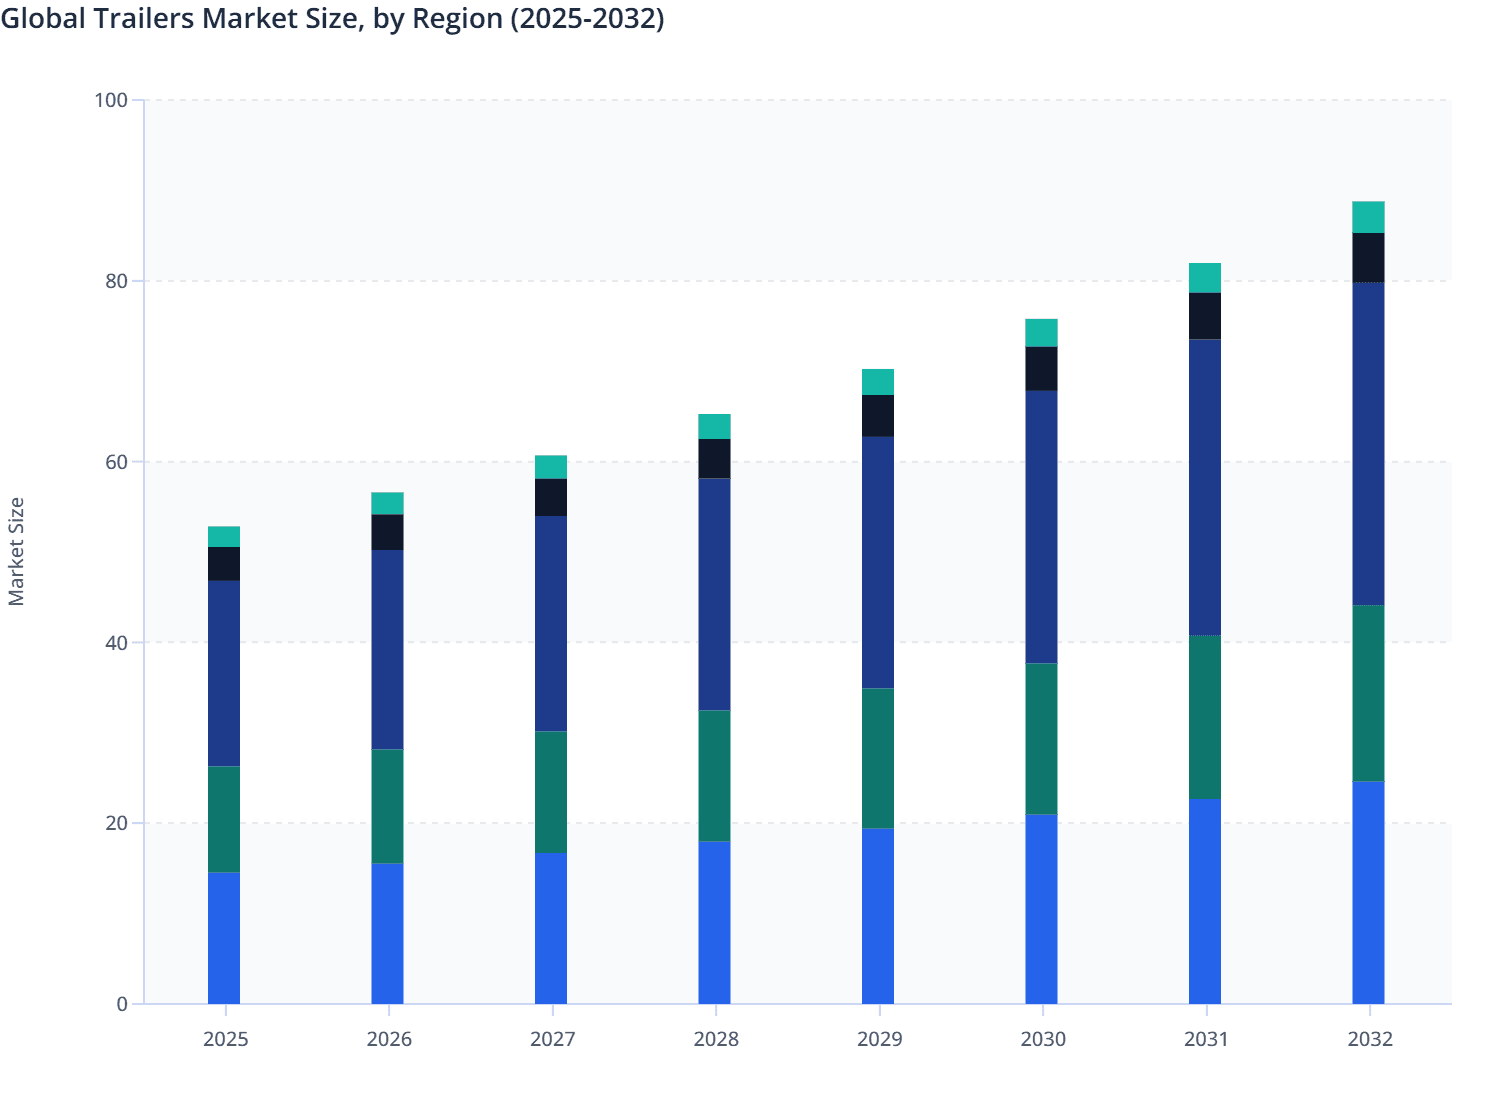This screenshot has width=1508, height=1120.
Task: Select the 2032 year label
Action: coord(1370,1039)
